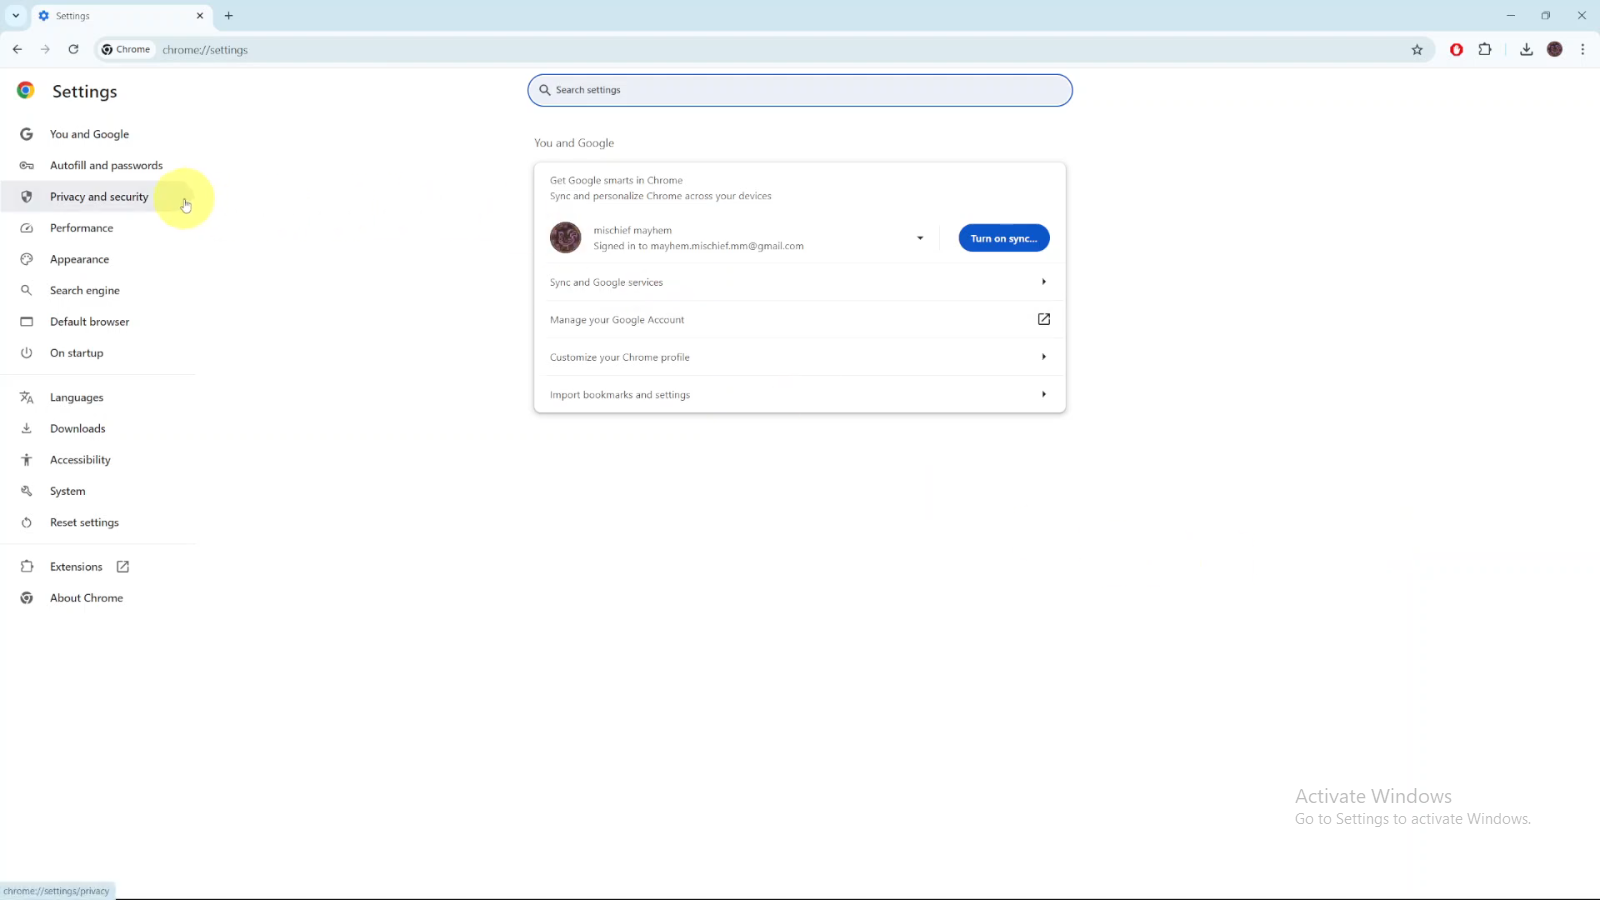Open Customize your Chrome profile row
The width and height of the screenshot is (1600, 900).
point(800,357)
